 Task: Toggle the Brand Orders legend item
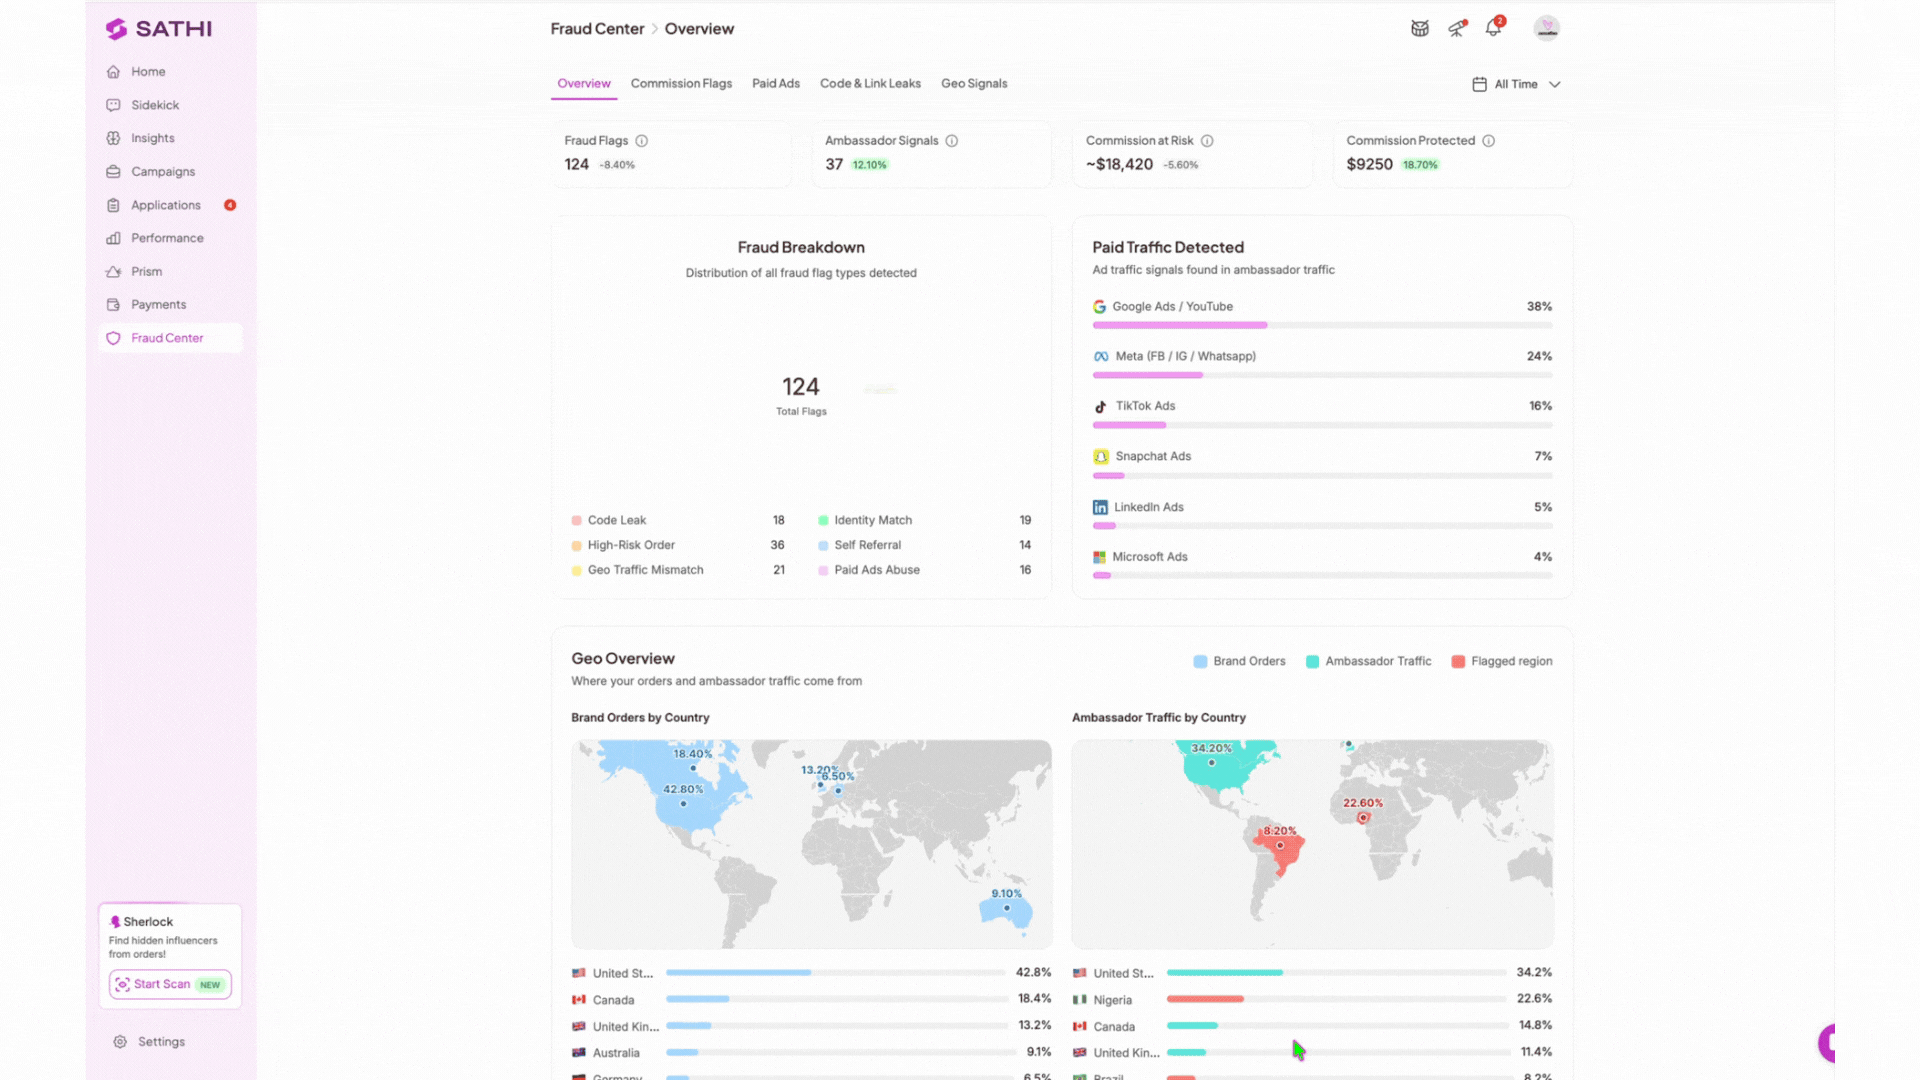[1239, 662]
